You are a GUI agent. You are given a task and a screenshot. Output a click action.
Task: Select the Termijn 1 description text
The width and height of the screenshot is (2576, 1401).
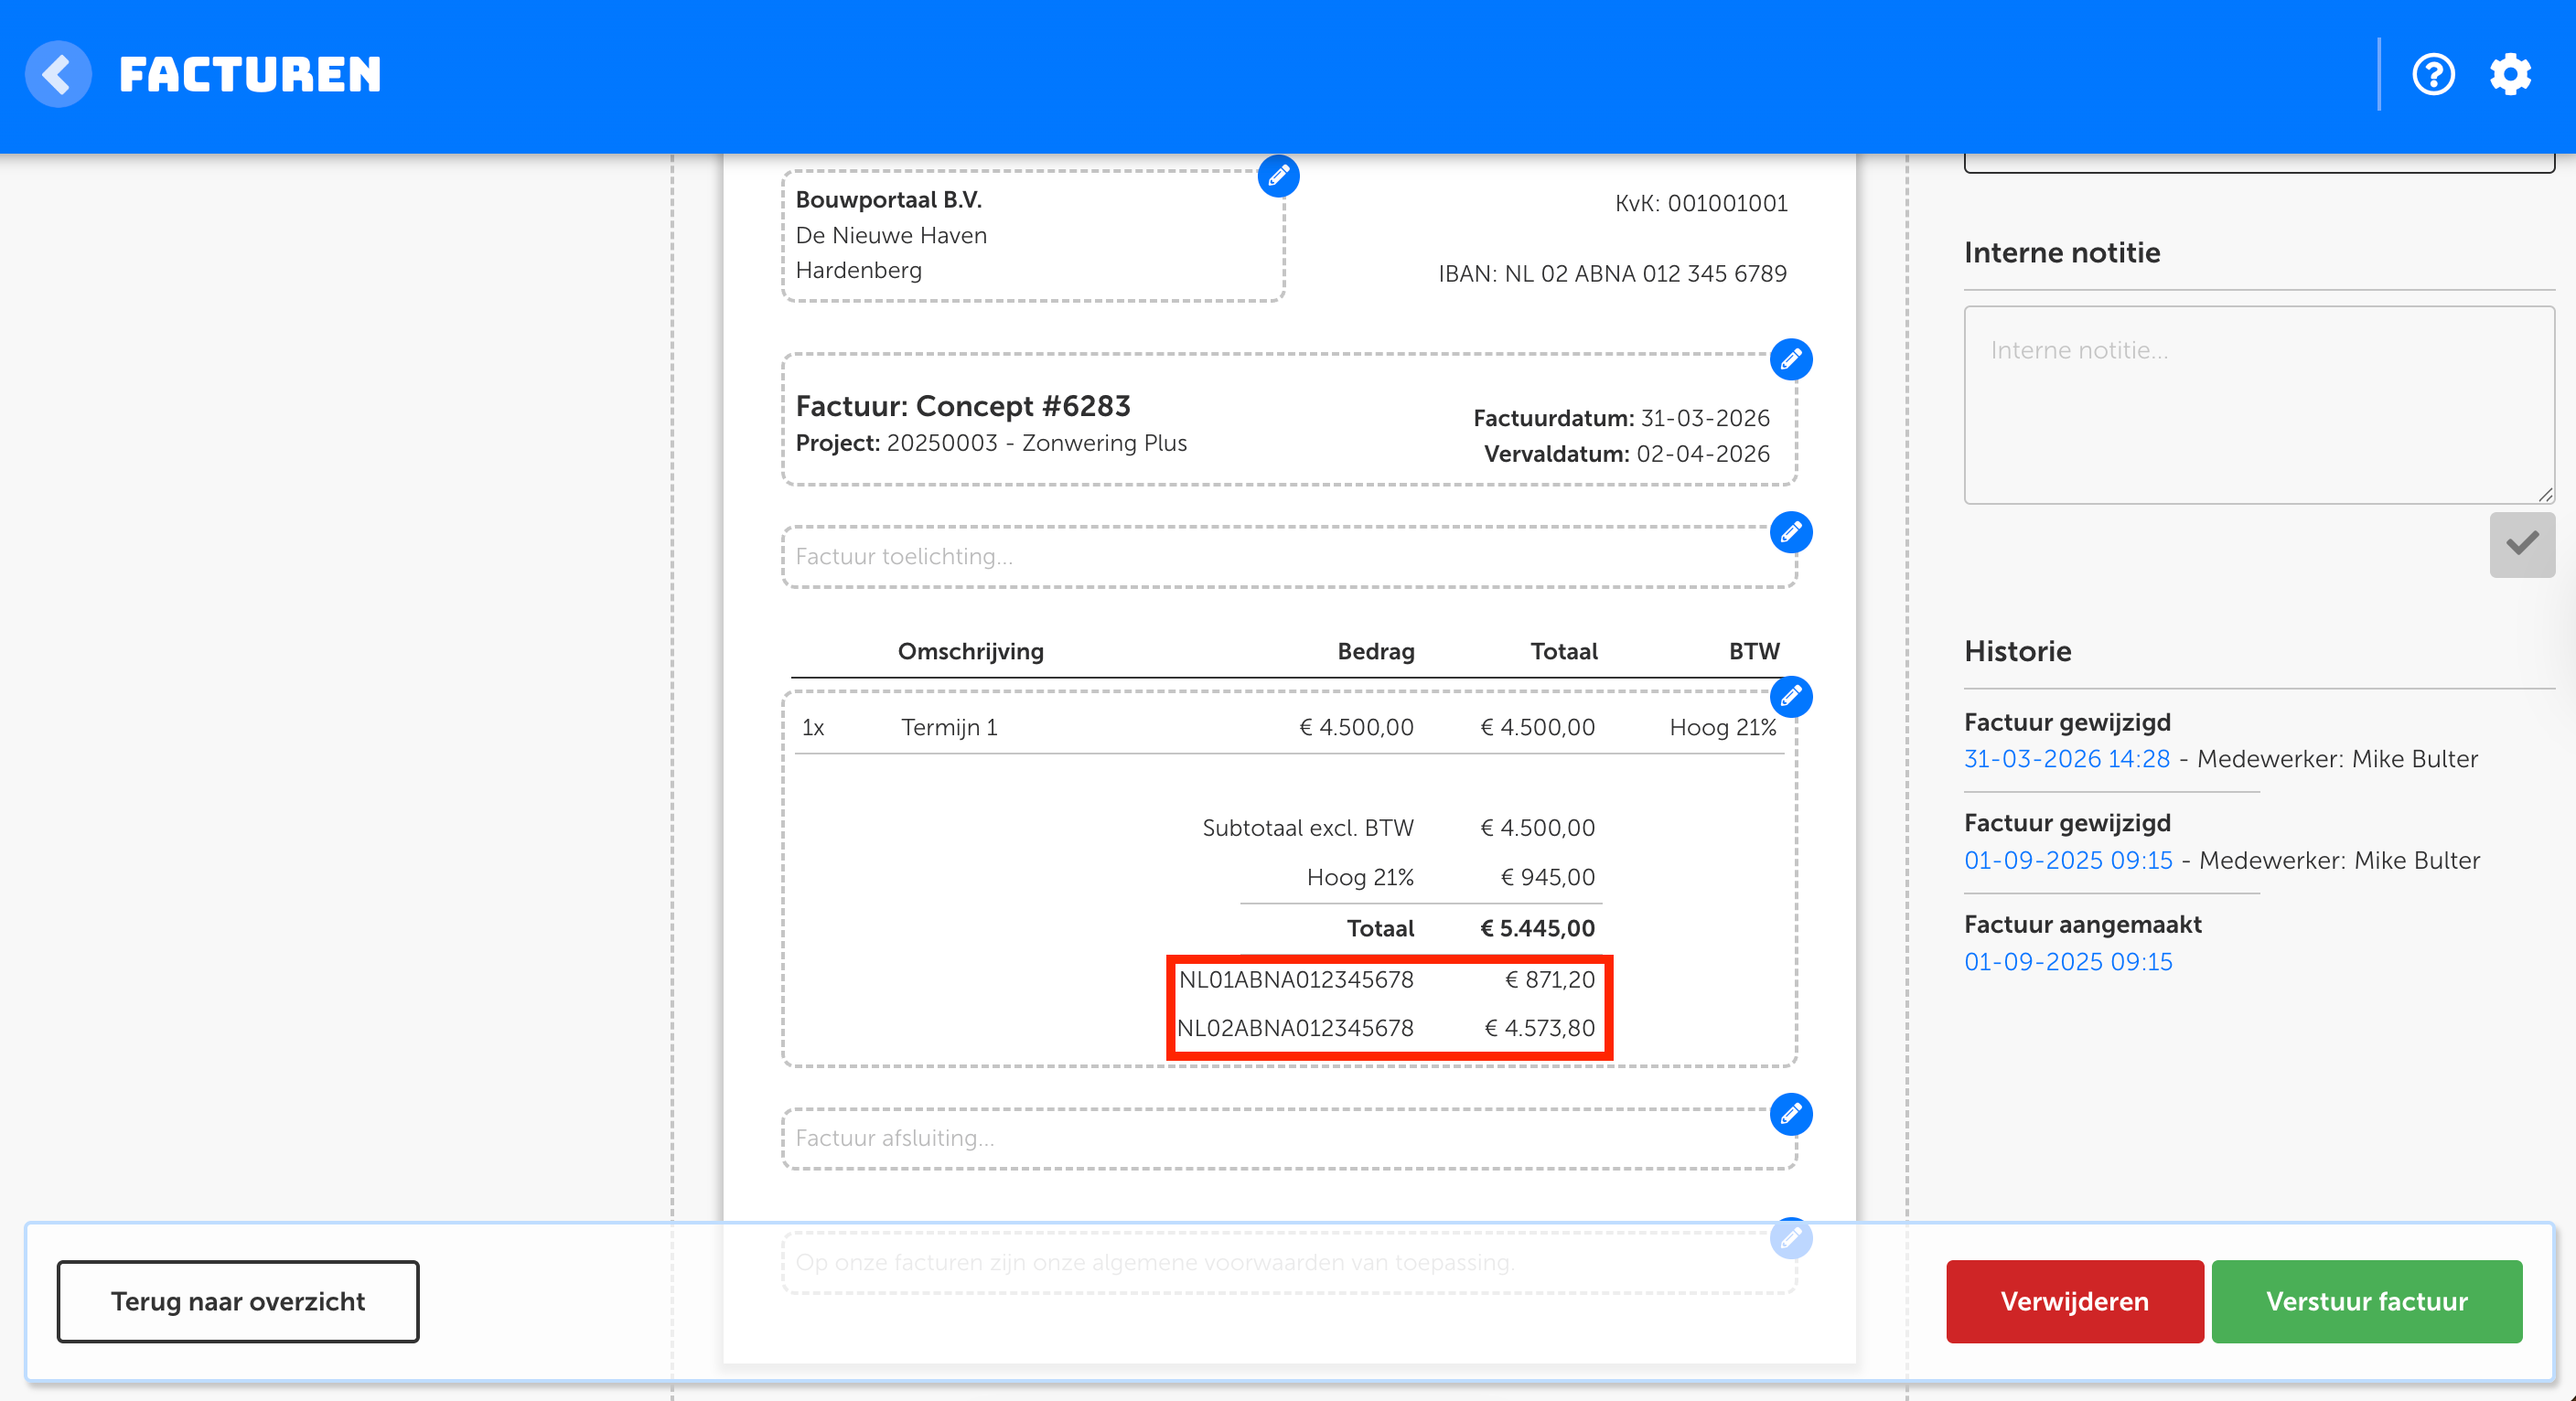949,727
